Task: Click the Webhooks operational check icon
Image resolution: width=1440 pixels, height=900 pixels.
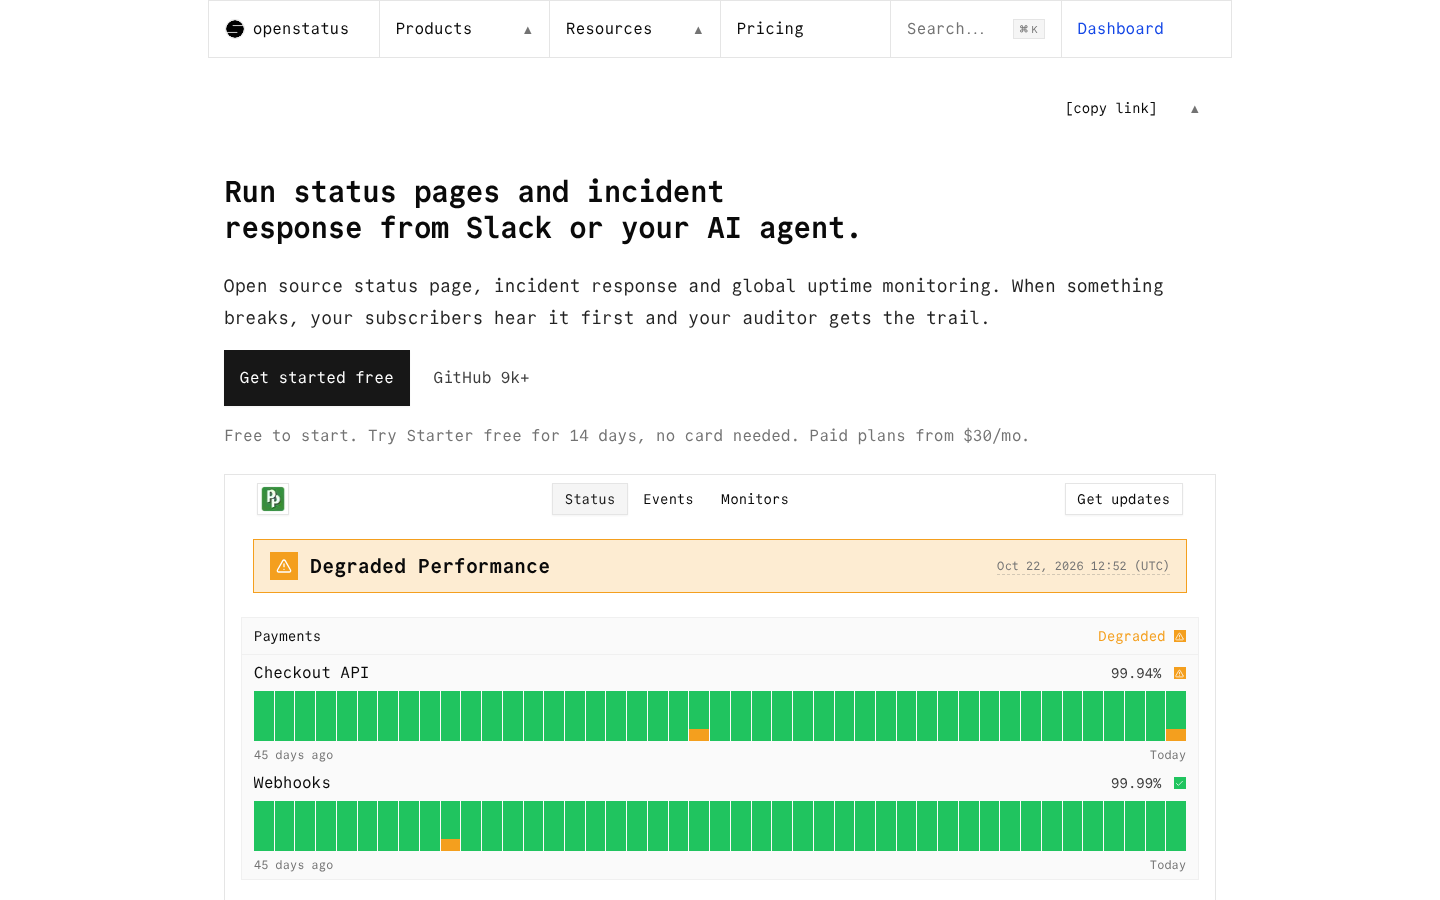Action: click(x=1180, y=783)
